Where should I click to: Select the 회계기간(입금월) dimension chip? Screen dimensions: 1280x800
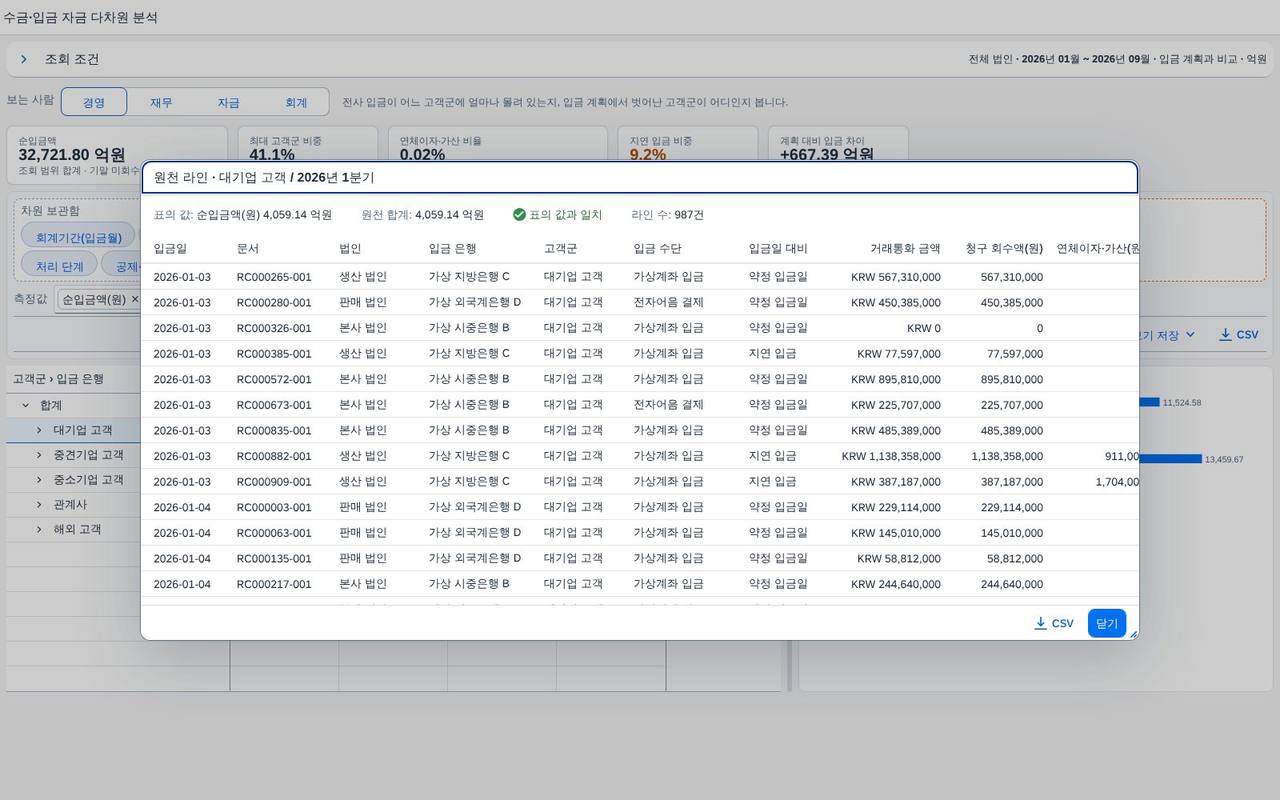(78, 238)
